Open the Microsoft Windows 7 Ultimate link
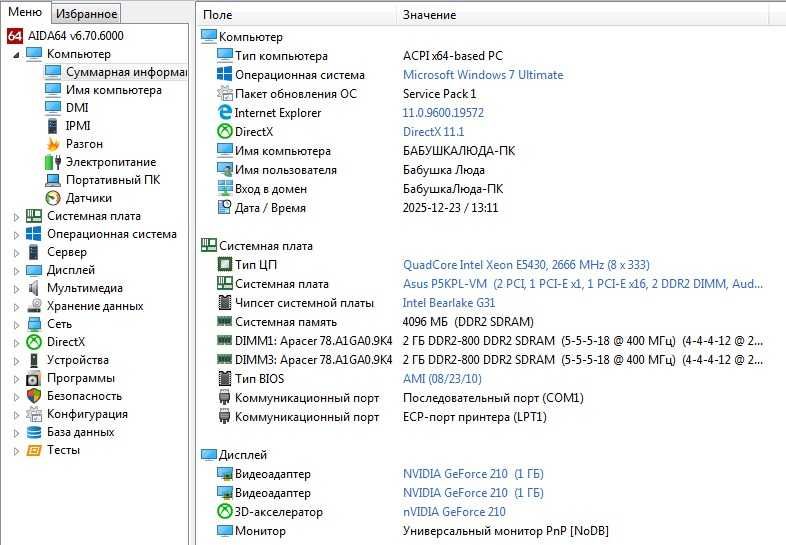The width and height of the screenshot is (786, 545). click(483, 75)
